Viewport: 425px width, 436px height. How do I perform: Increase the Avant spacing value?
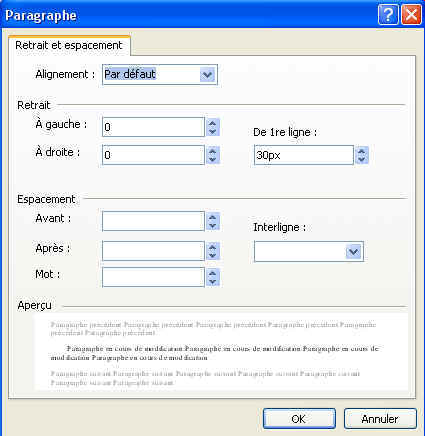[213, 217]
